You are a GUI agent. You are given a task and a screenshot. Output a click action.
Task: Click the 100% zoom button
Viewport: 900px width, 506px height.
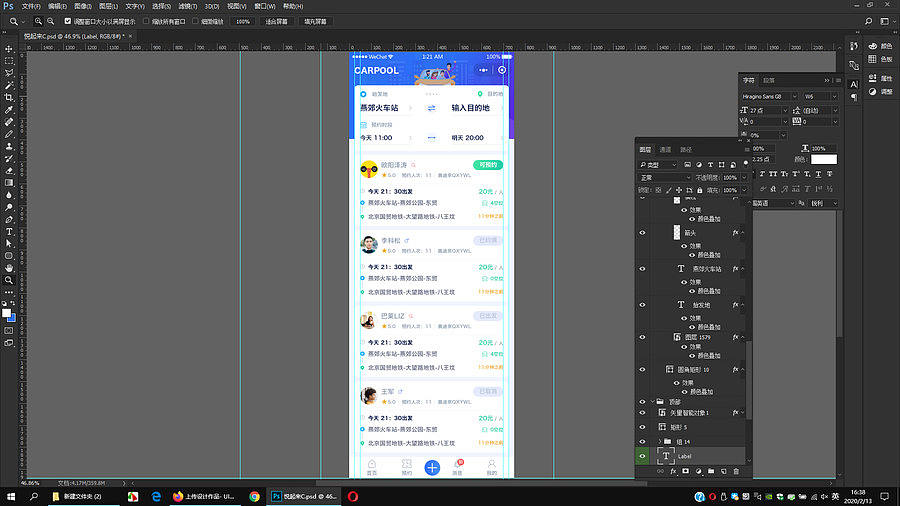point(243,21)
